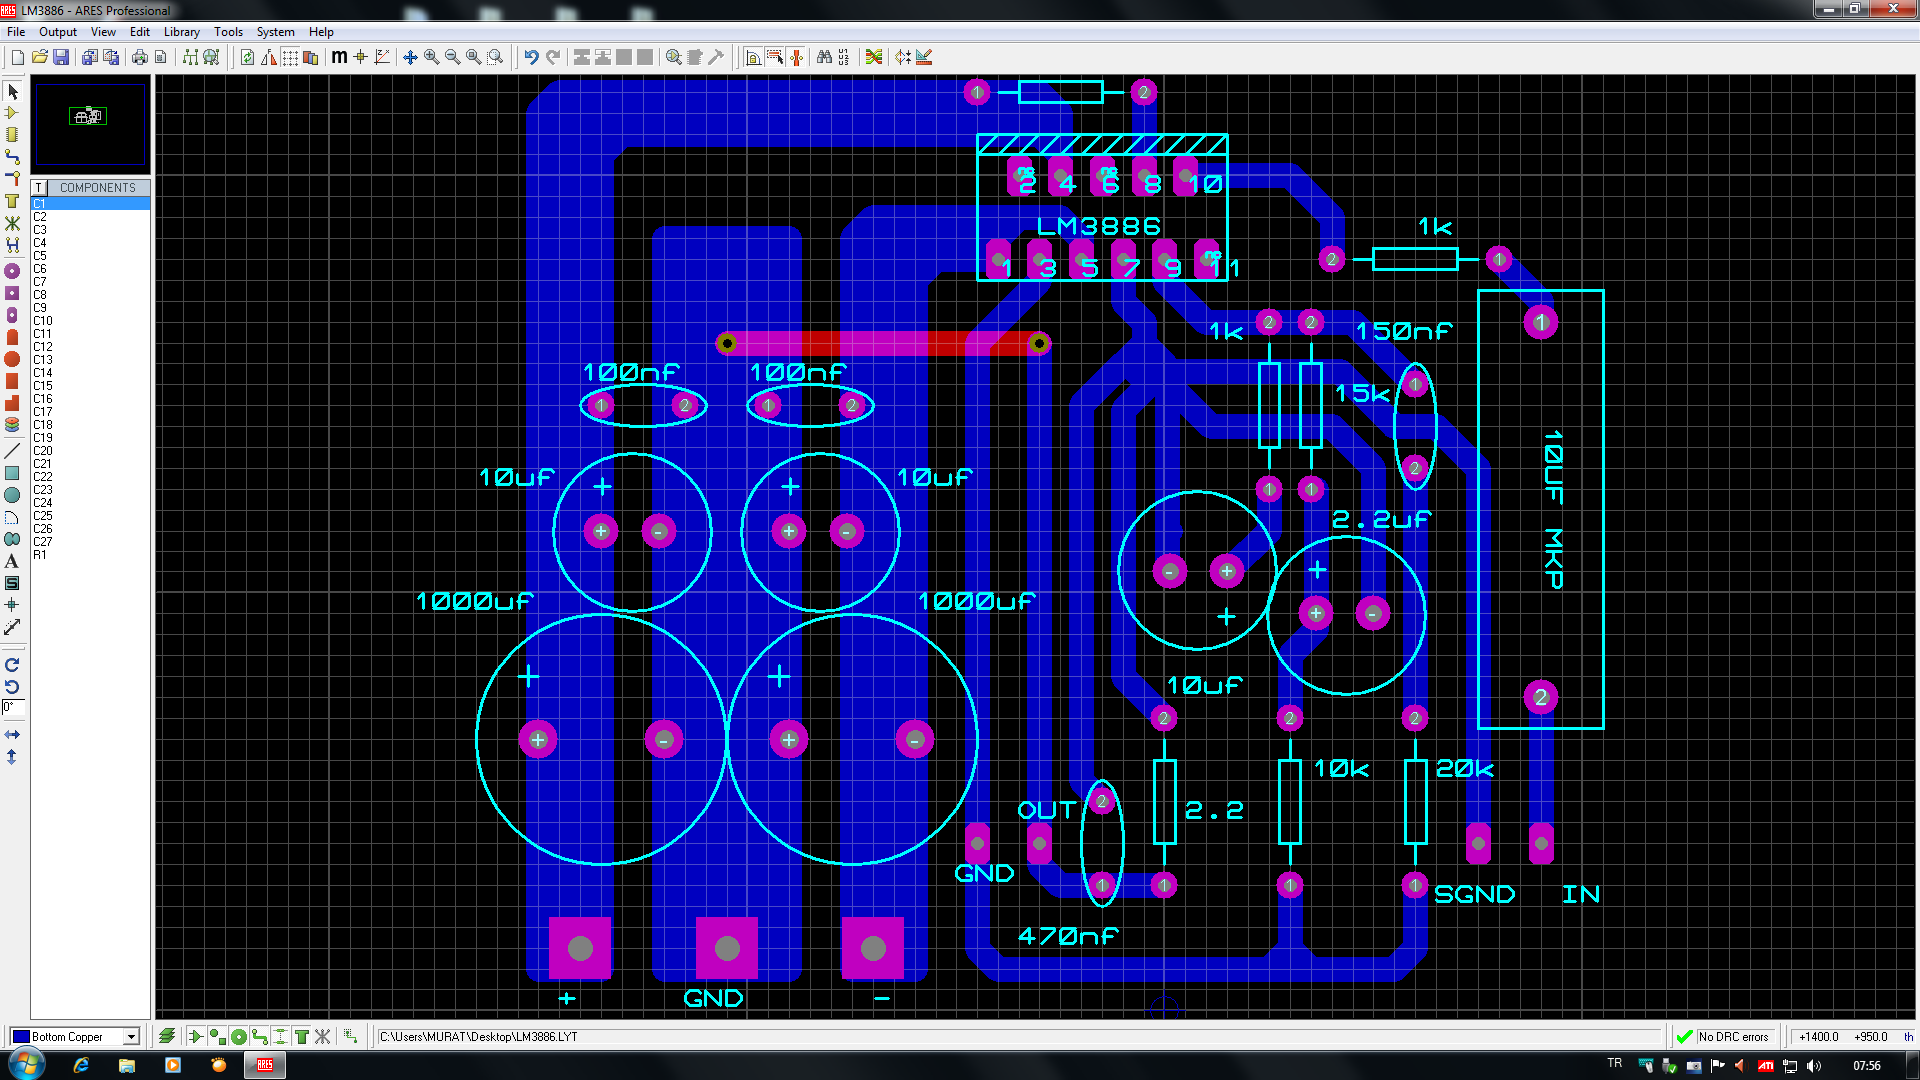Toggle the grid display toolbar icon
1920x1080 pixels.
290,57
